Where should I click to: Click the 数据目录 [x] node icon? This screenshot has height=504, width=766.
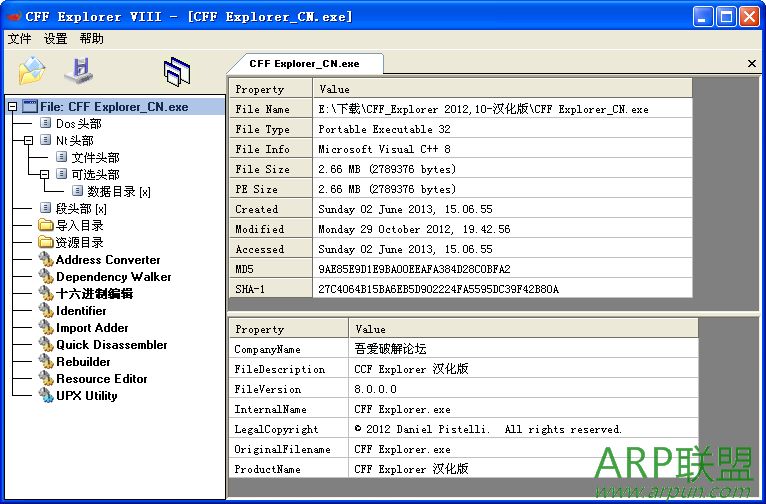click(77, 191)
